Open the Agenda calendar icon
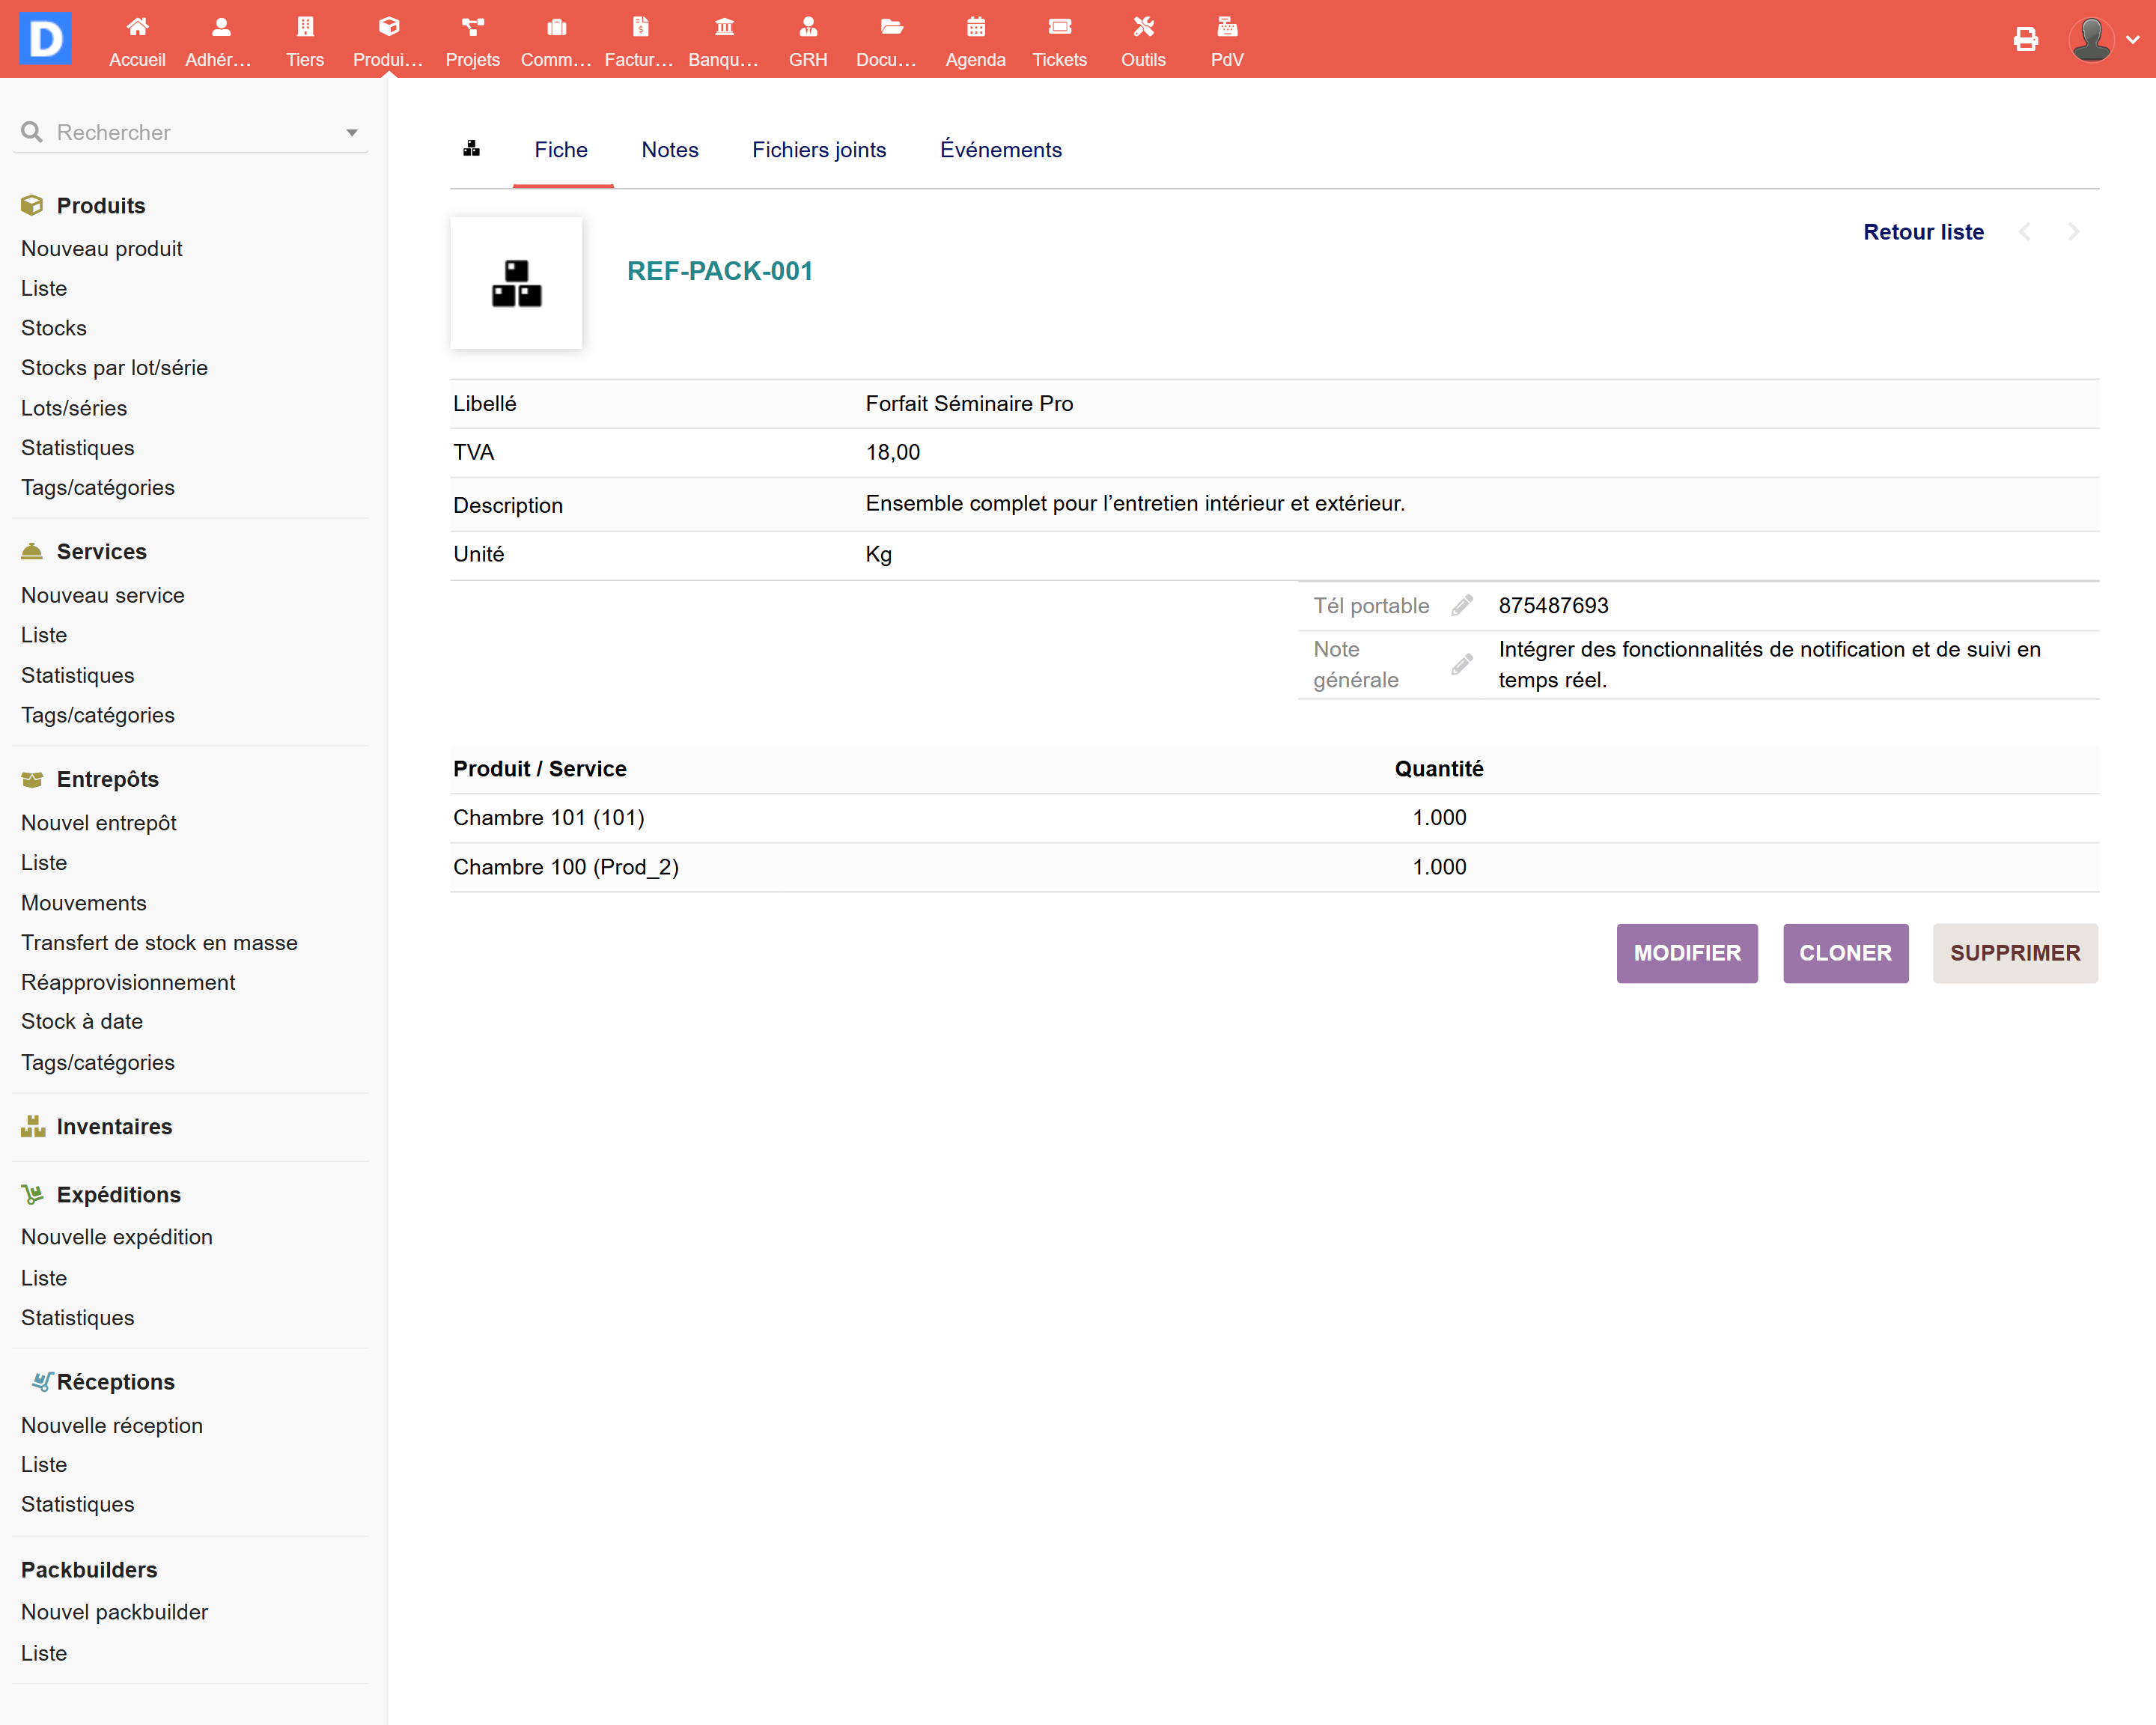This screenshot has width=2156, height=1725. (x=975, y=27)
